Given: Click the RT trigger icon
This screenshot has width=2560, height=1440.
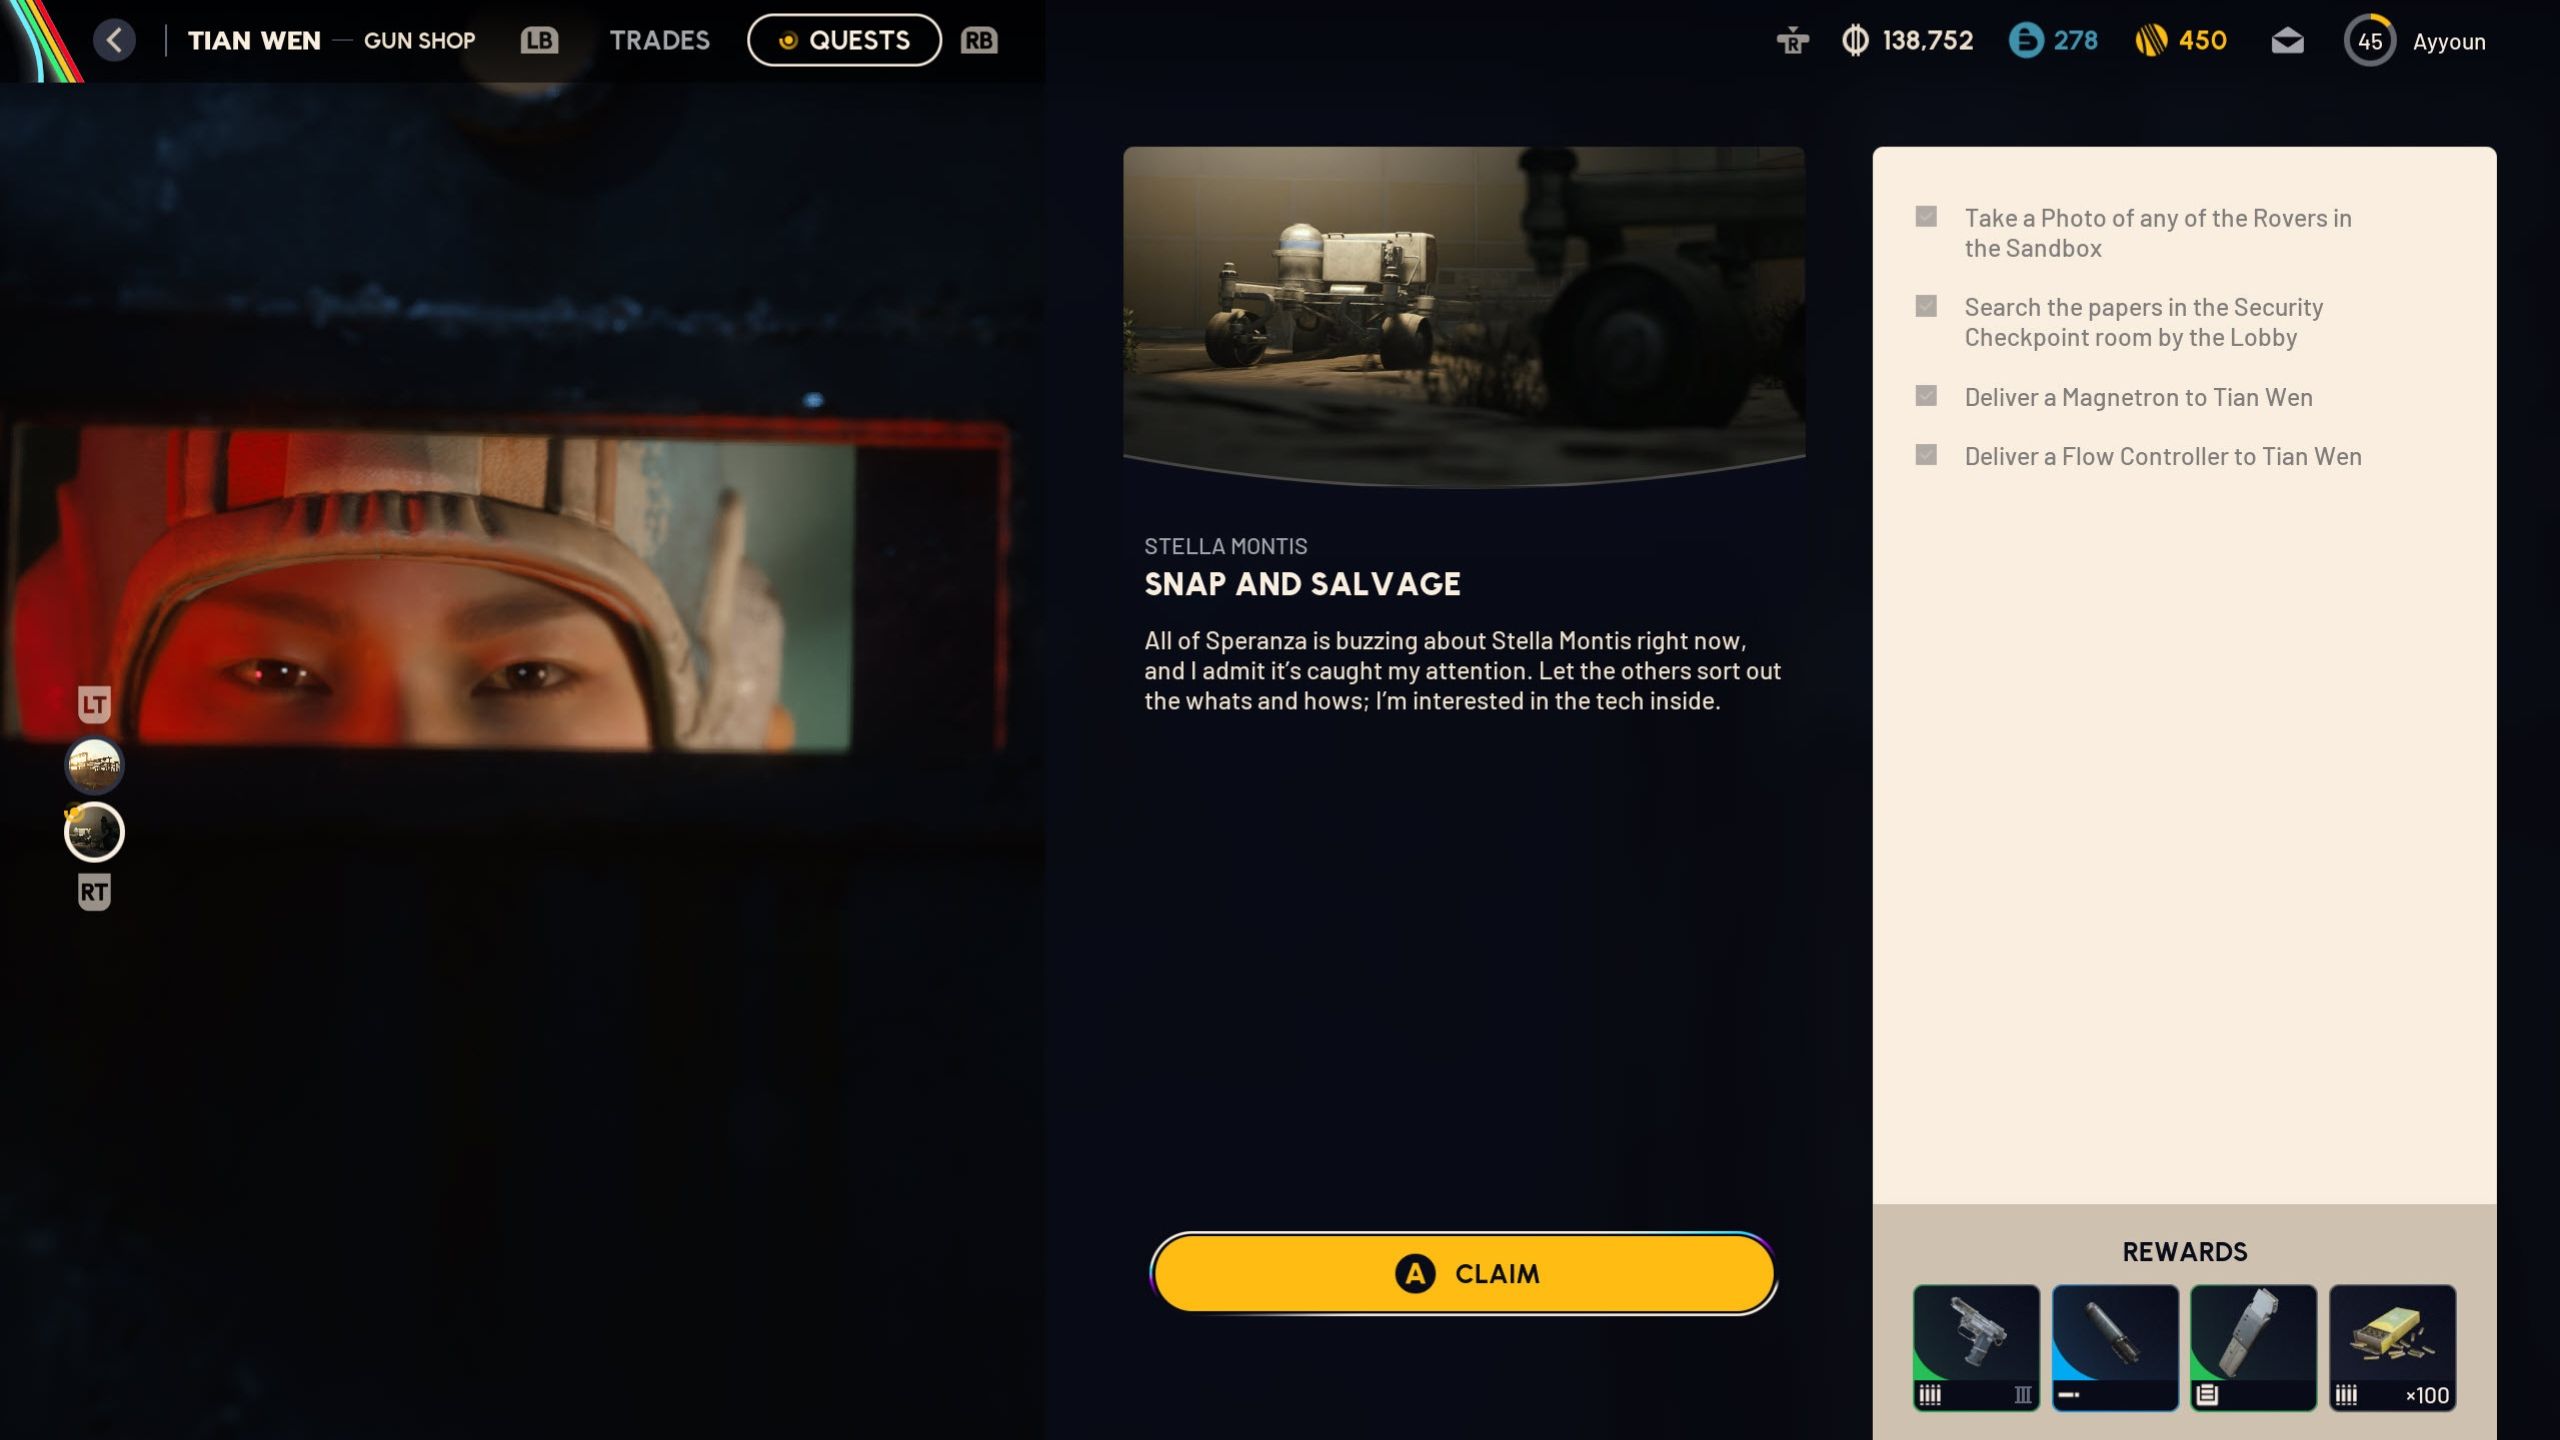Looking at the screenshot, I should pos(94,892).
